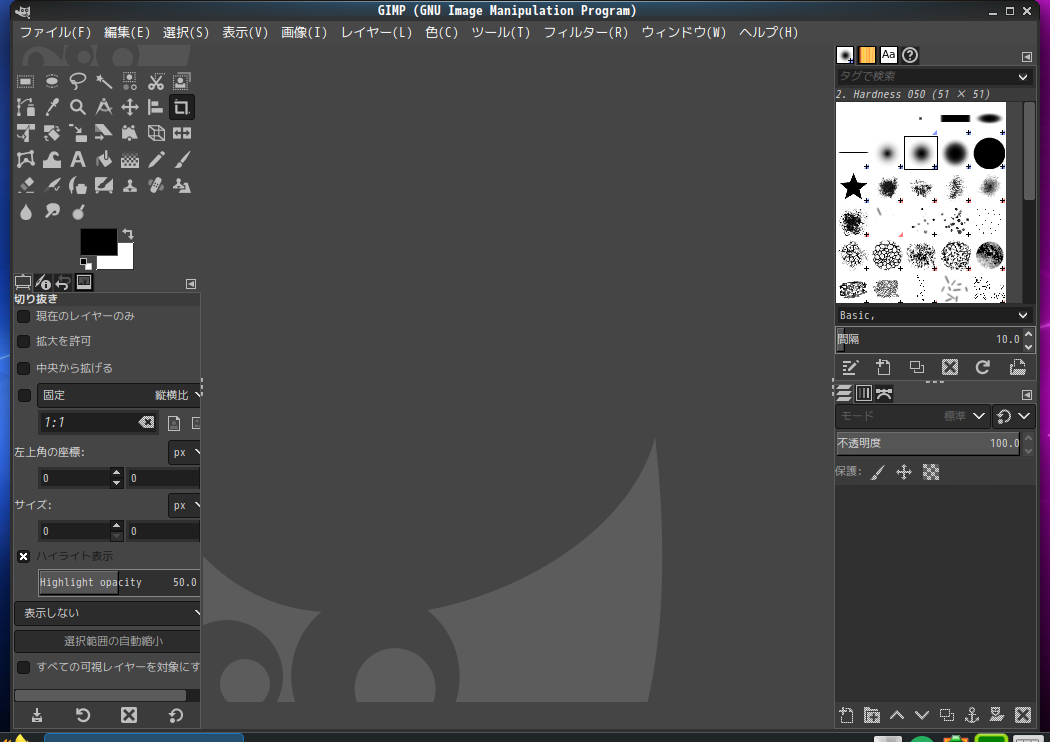Open brushes dock tab configuration menu
The width and height of the screenshot is (1050, 742).
click(1027, 57)
